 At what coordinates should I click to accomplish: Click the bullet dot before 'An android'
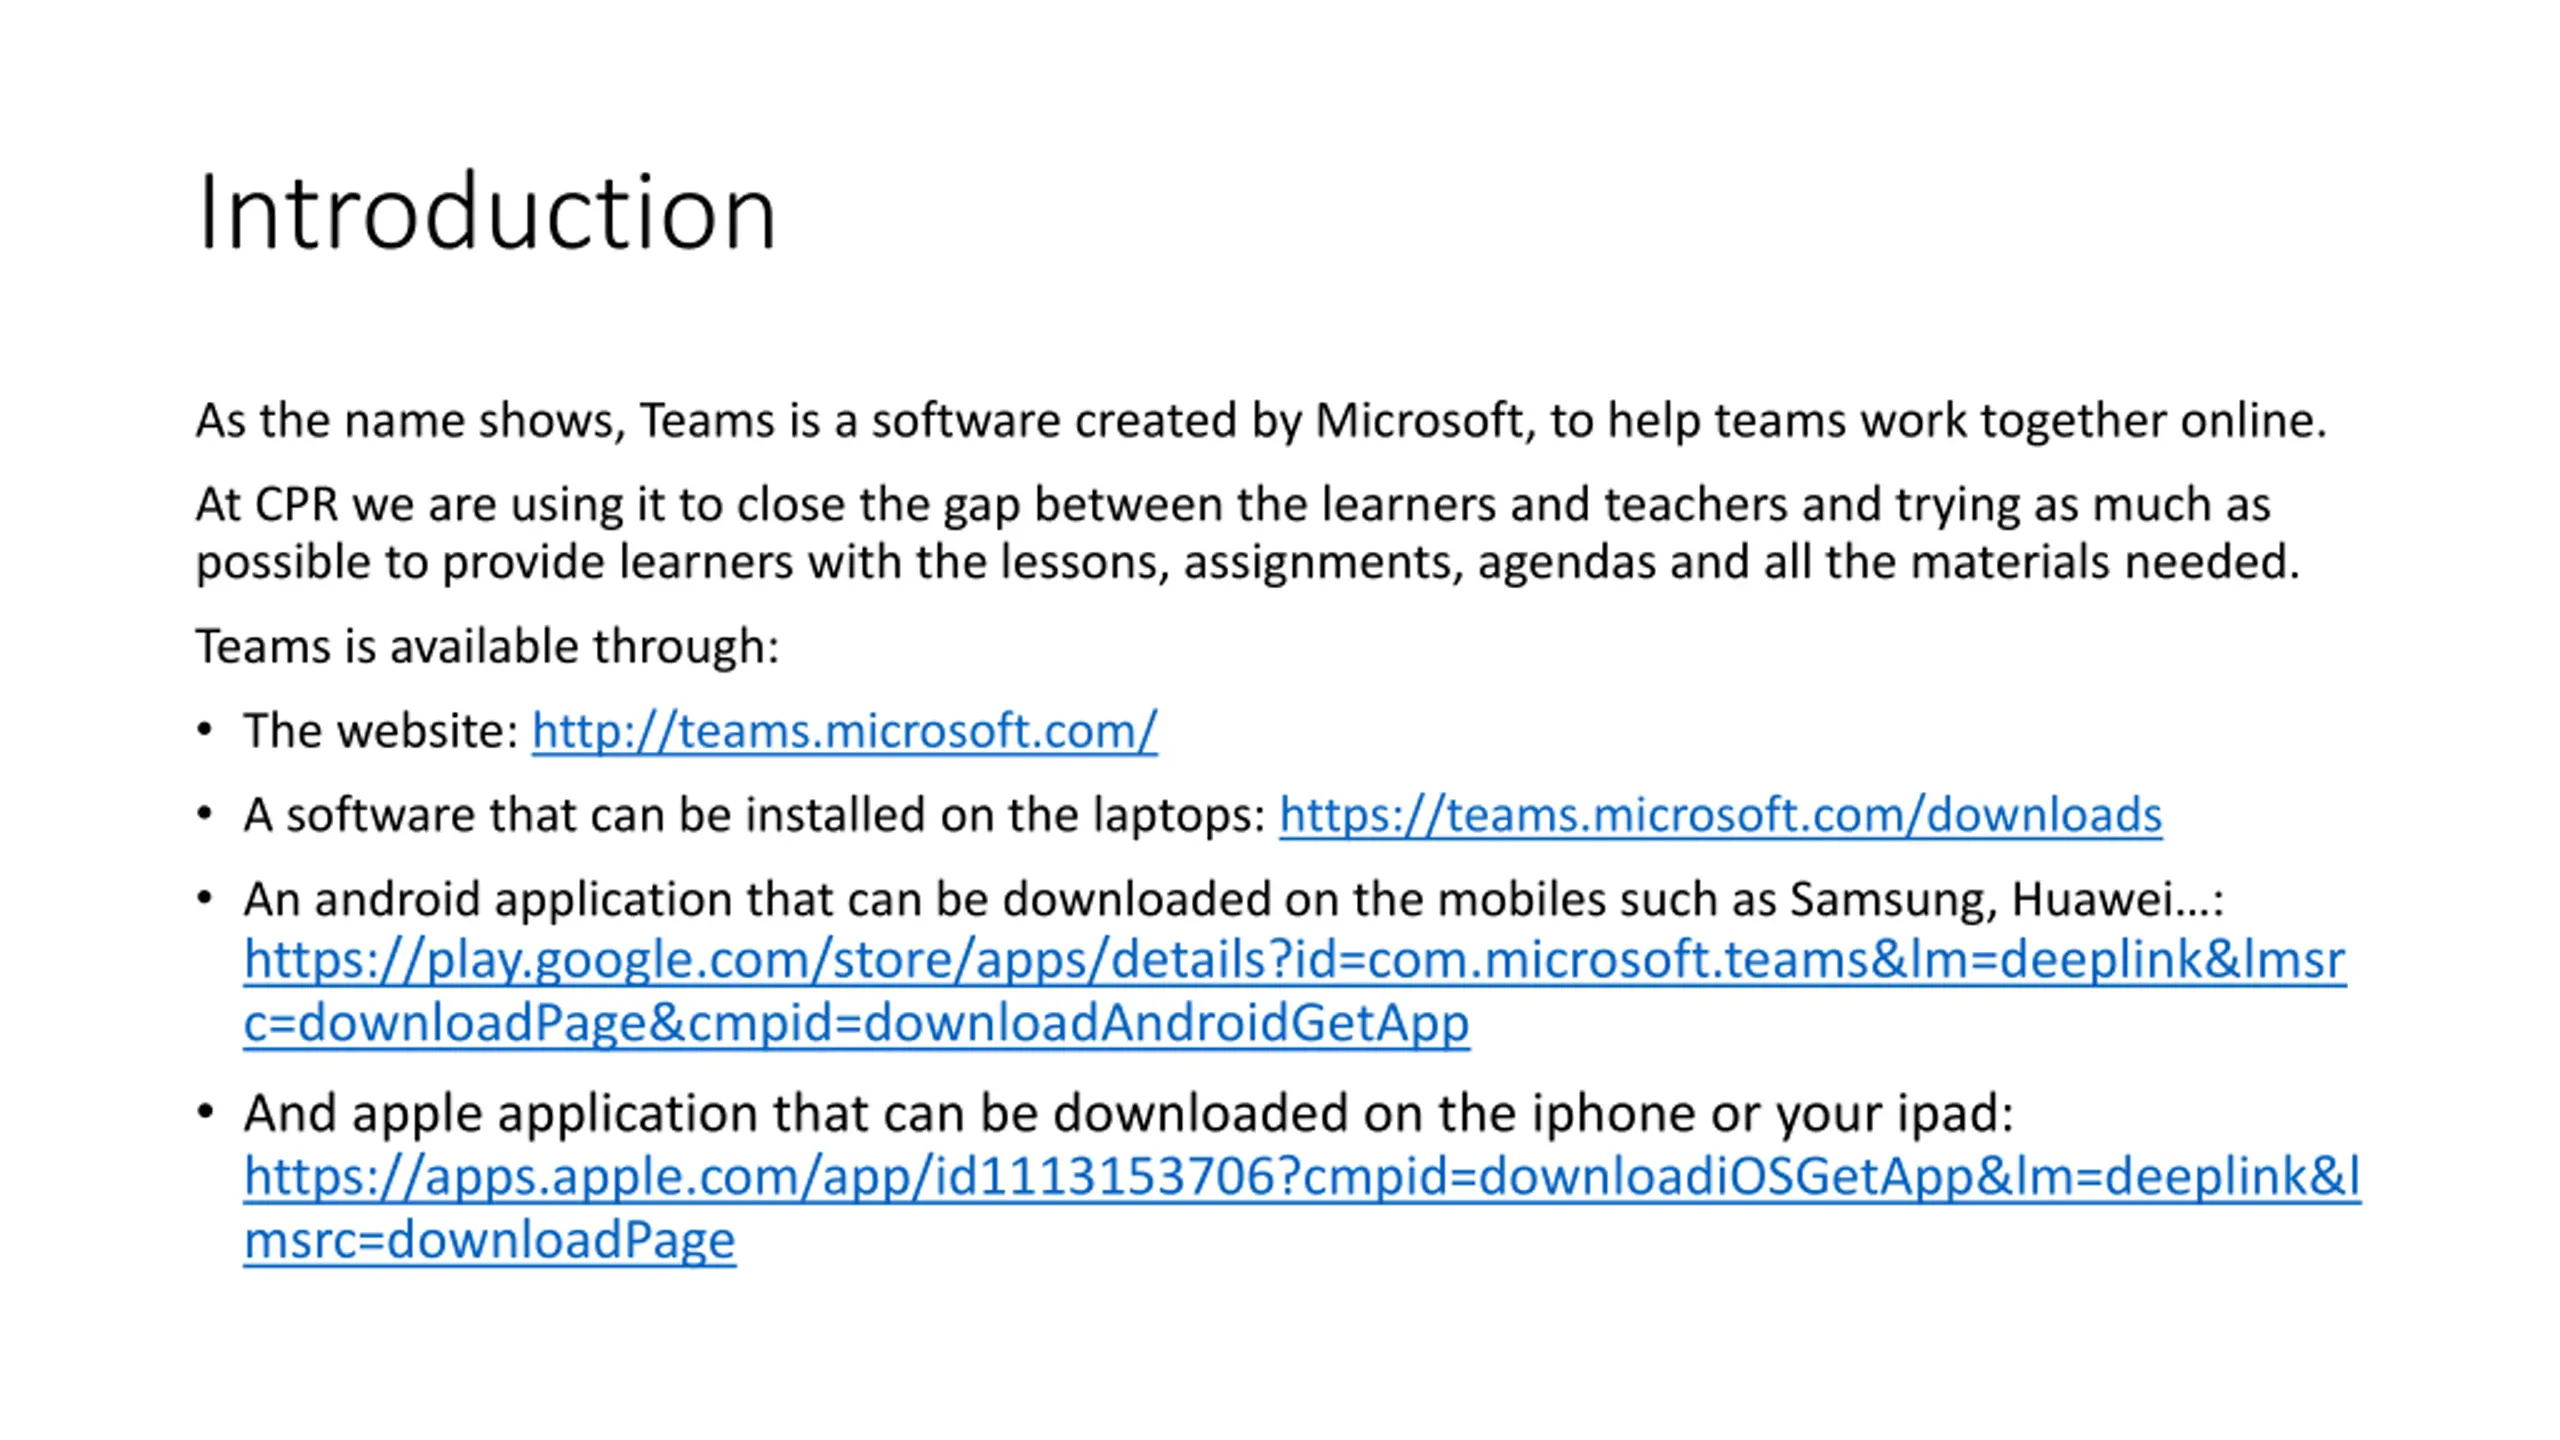[x=205, y=898]
